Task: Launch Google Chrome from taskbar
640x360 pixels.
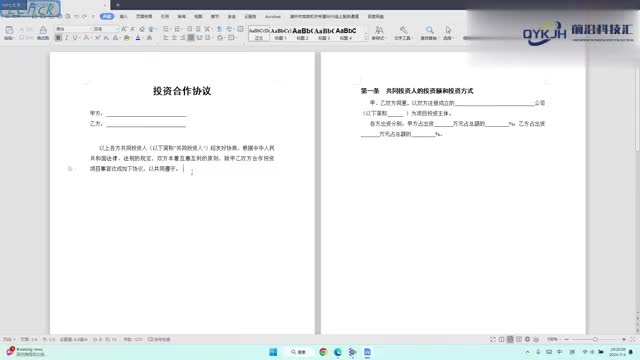Action: (323, 352)
